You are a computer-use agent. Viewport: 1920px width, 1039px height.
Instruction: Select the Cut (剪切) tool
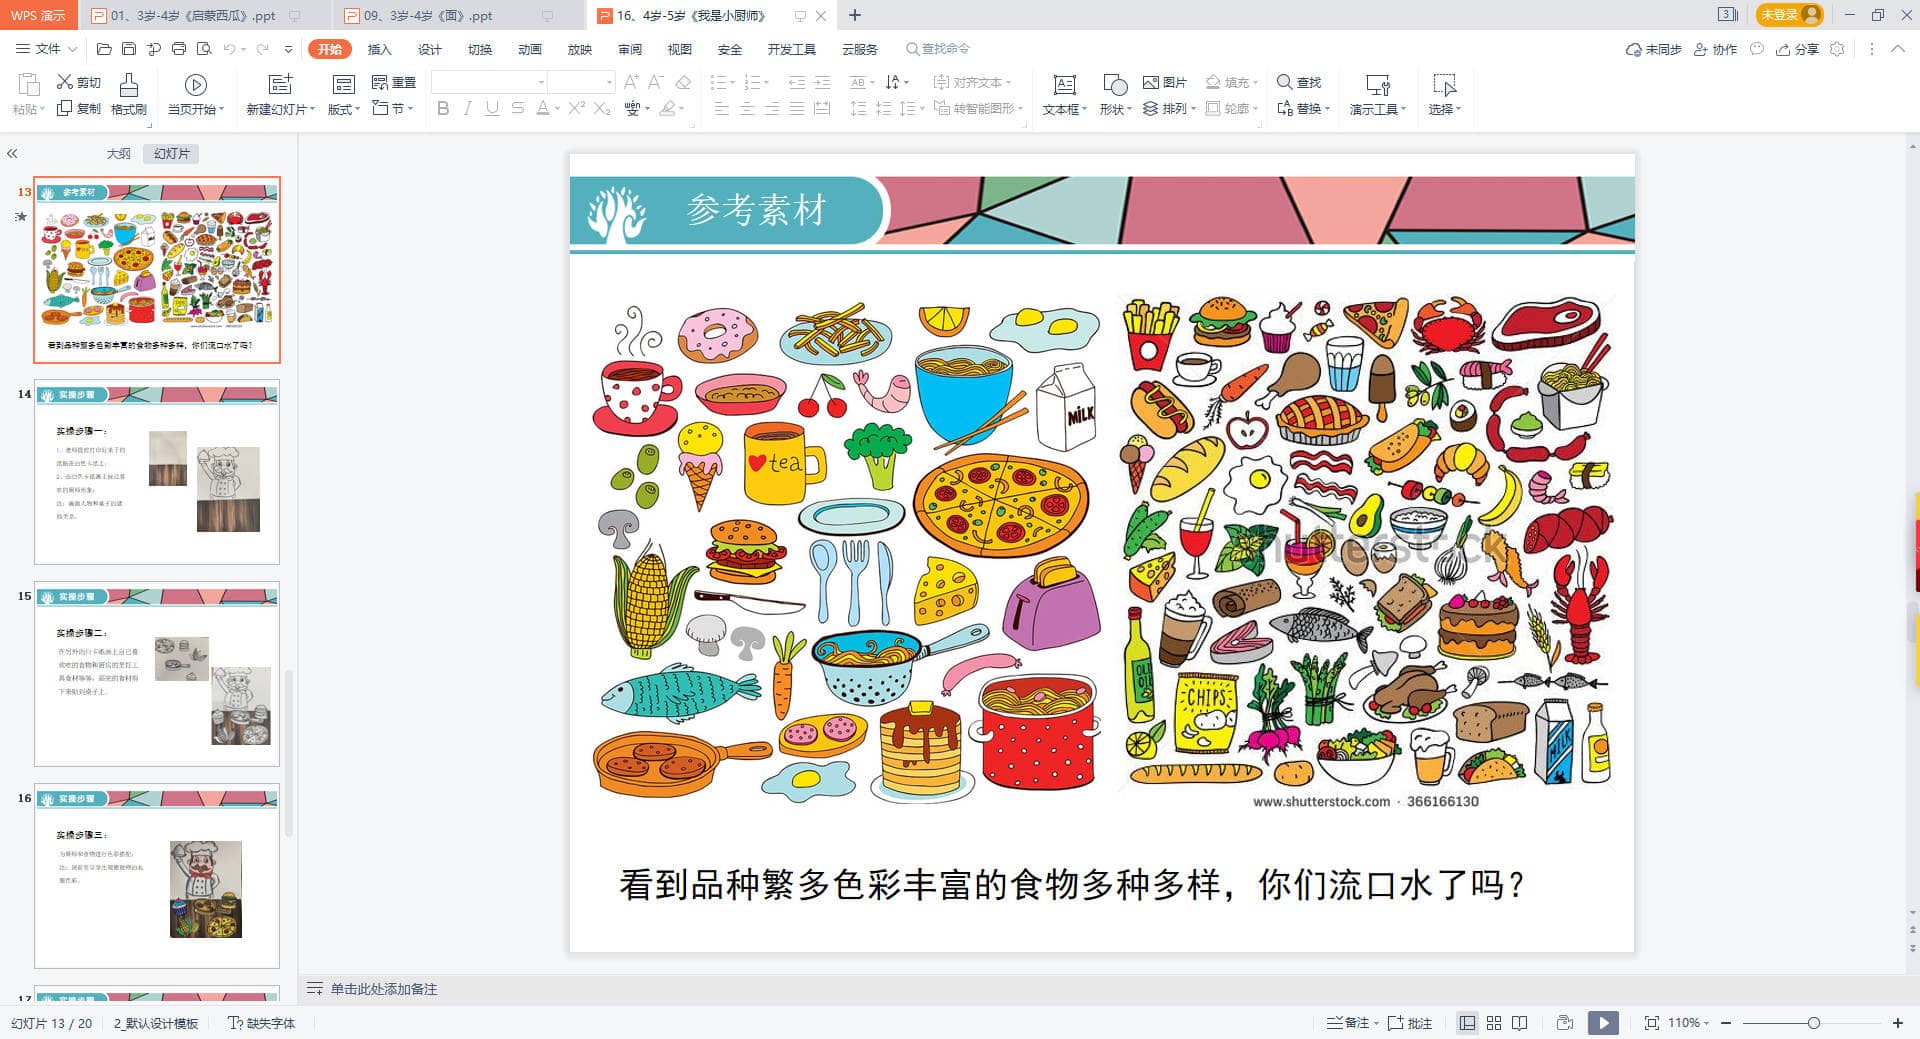tap(78, 82)
